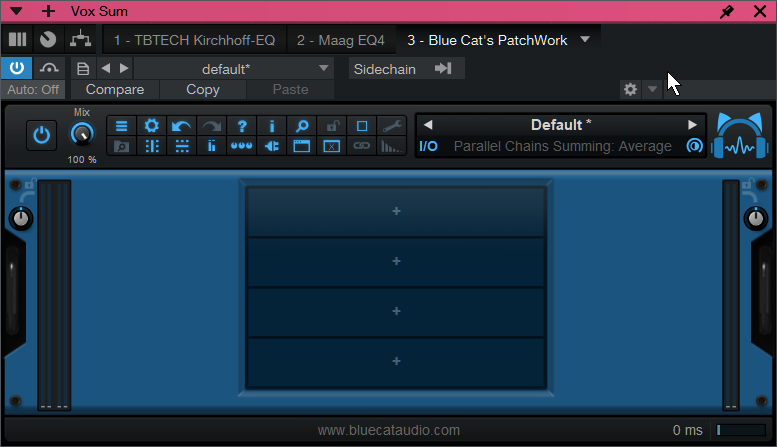Click the show plug-in windows icon
The height and width of the screenshot is (447, 777).
(302, 146)
